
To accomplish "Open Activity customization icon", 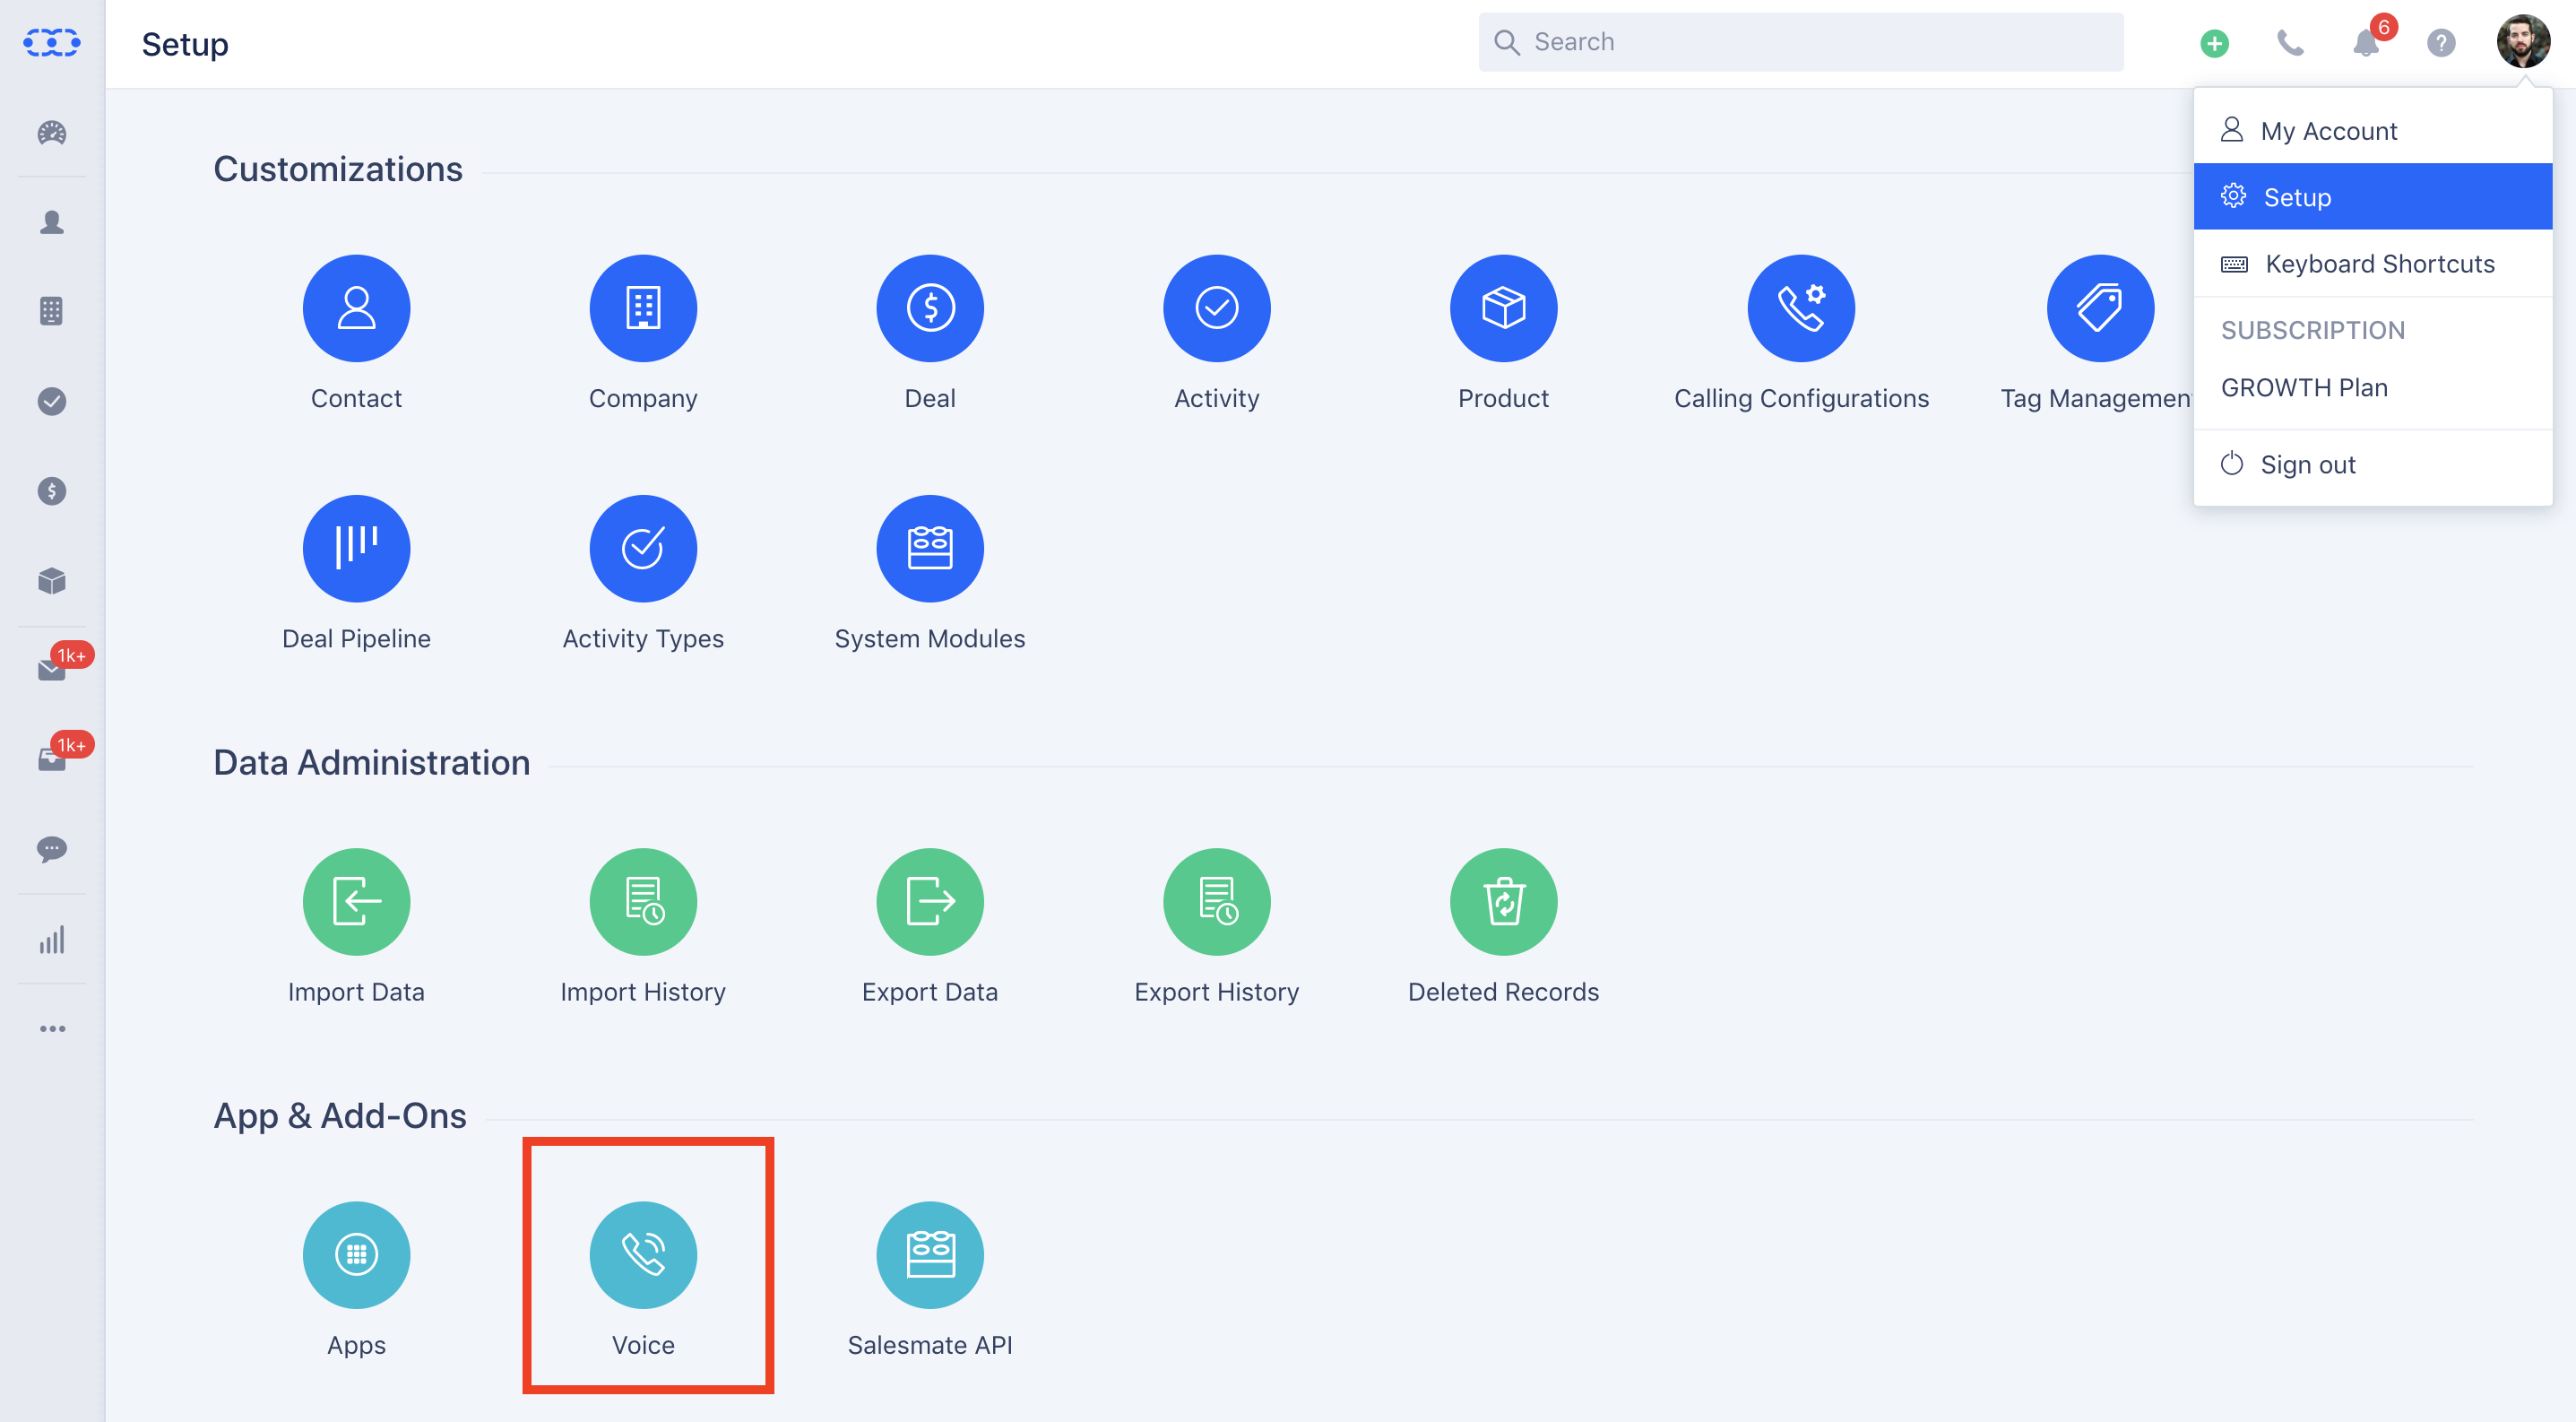I will click(x=1217, y=308).
